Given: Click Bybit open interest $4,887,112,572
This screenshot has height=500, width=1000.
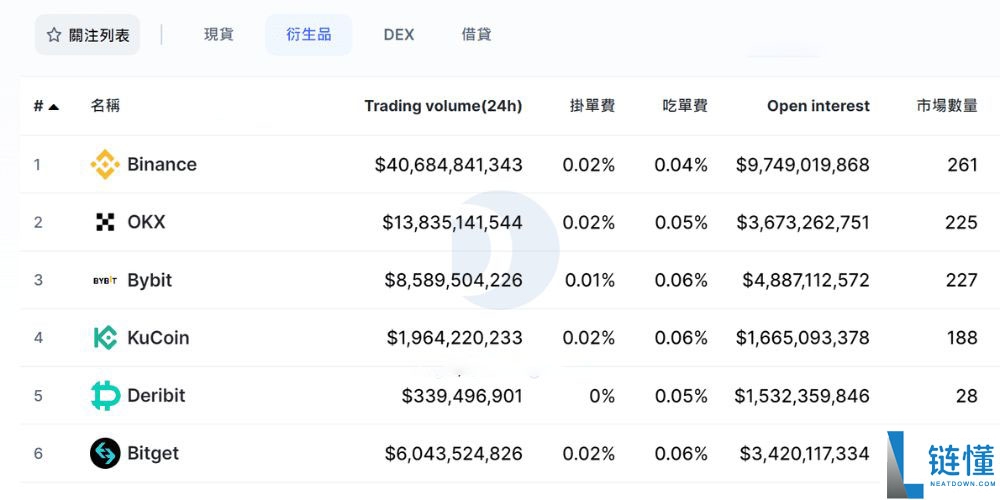Looking at the screenshot, I should click(x=805, y=280).
